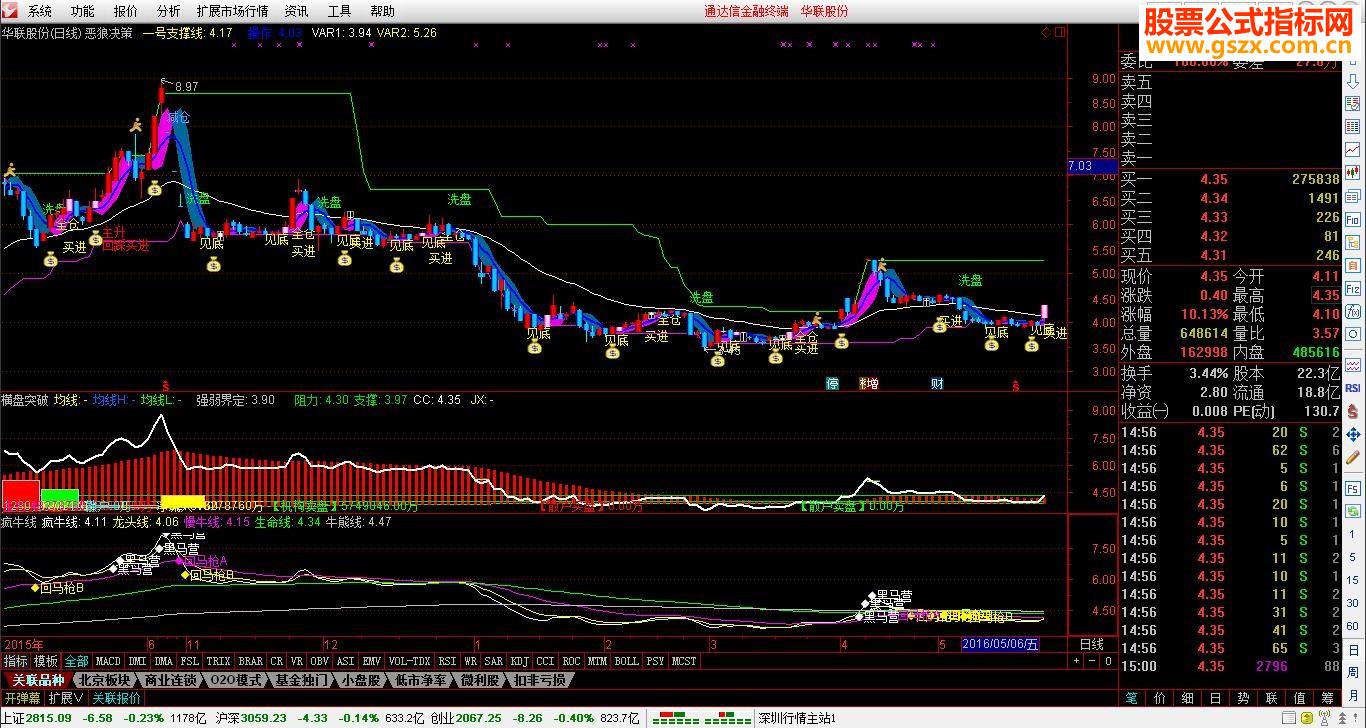Click the zoom-out minus button below 日线
Screen dimensions: 1366x728
click(1092, 661)
